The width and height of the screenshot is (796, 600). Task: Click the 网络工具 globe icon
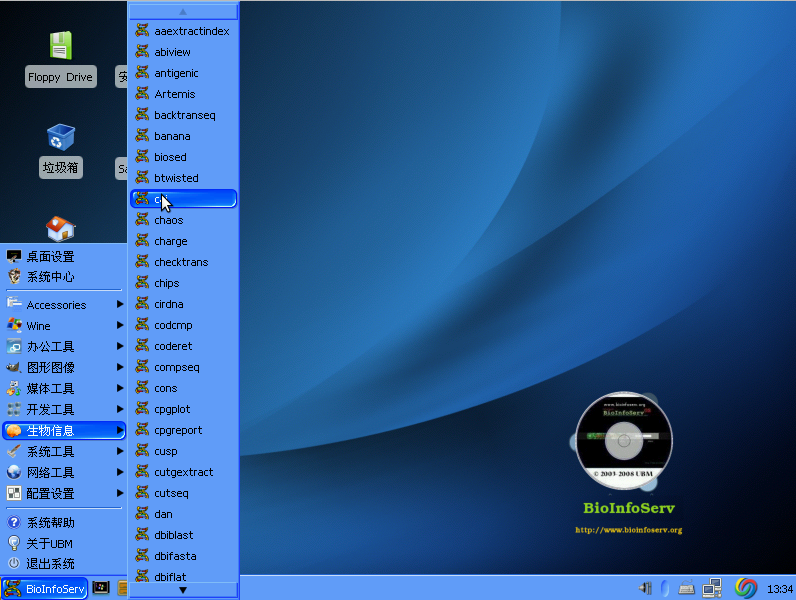pyautogui.click(x=14, y=472)
